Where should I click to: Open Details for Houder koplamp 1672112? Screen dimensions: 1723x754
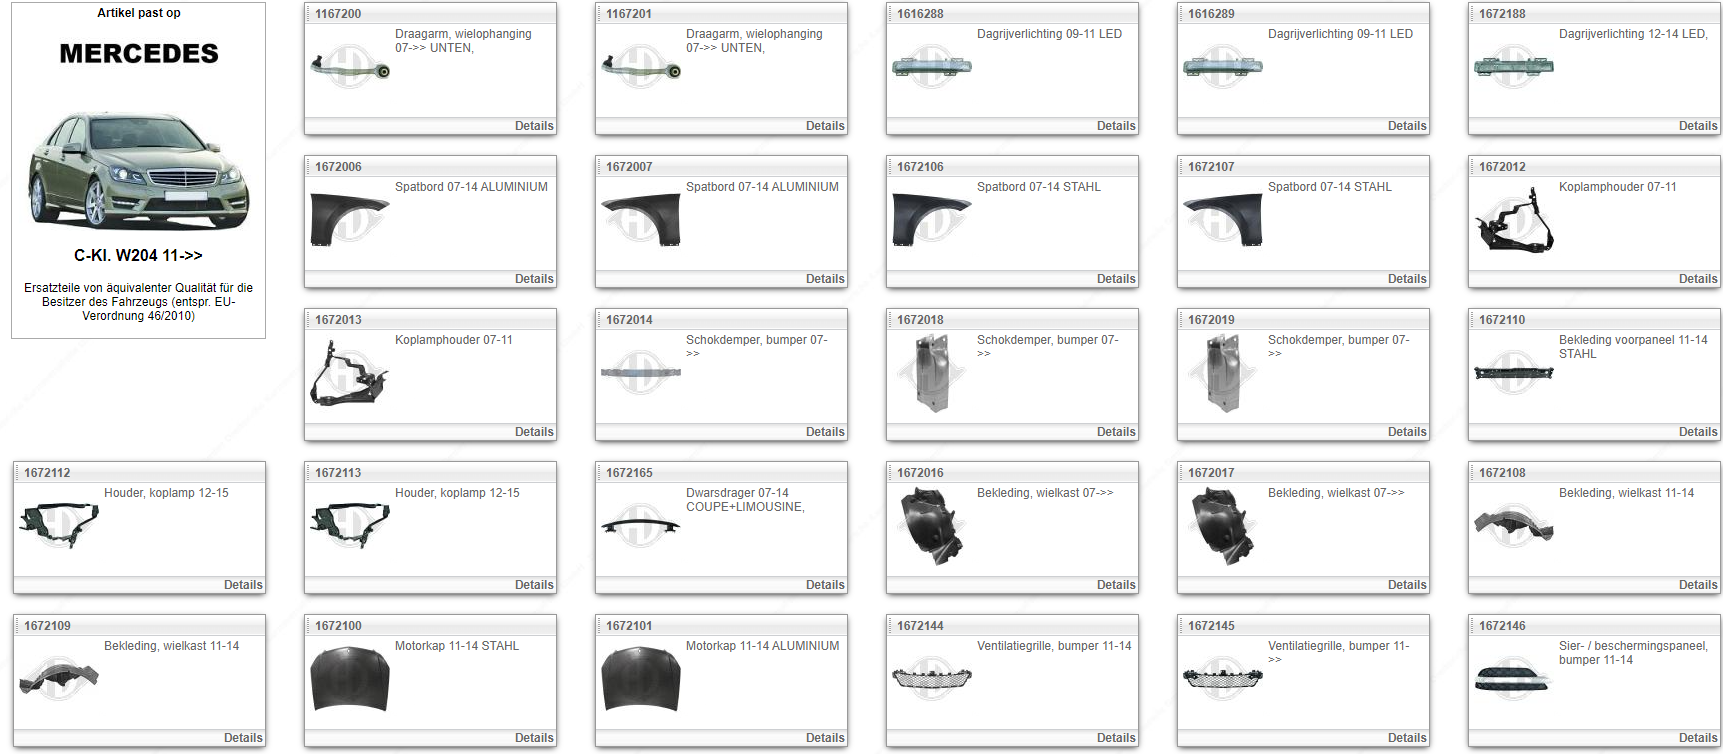click(x=242, y=585)
